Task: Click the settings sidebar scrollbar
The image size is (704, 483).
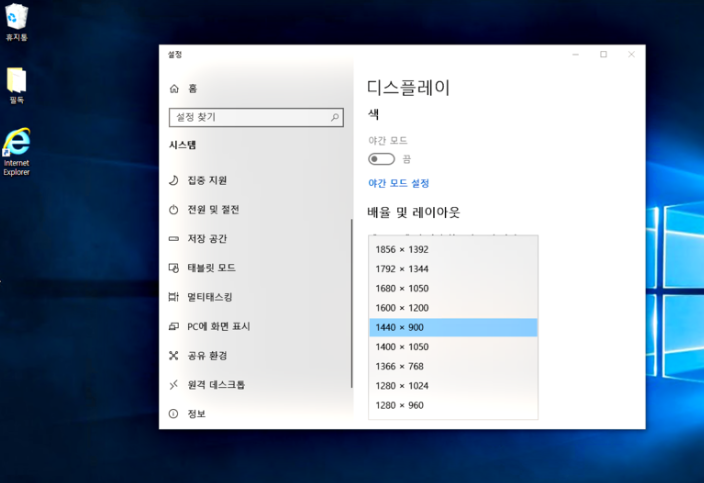Action: (352, 303)
